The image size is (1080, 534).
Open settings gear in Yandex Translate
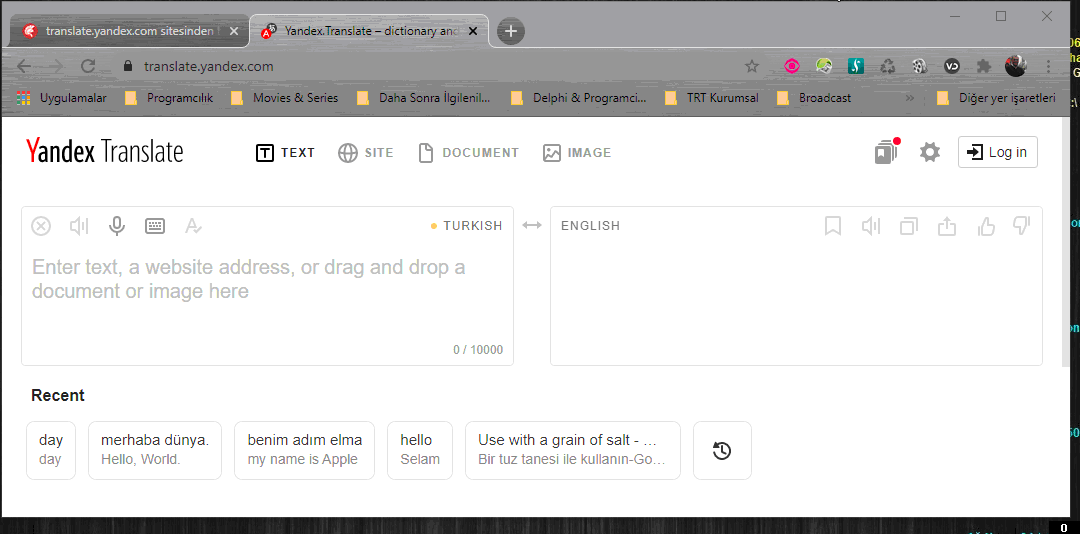pyautogui.click(x=930, y=152)
